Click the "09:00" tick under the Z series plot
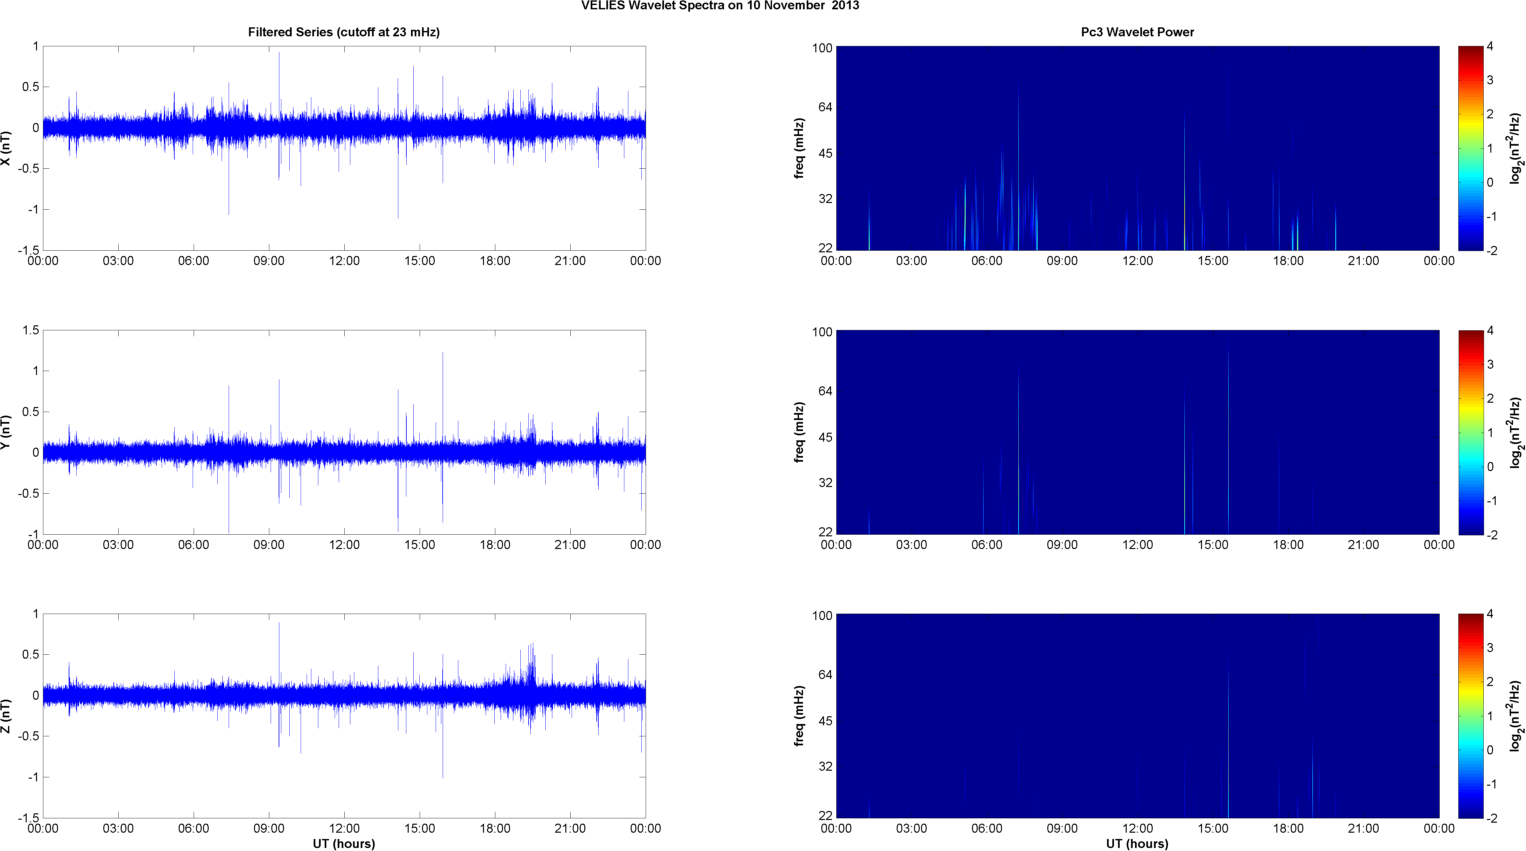Screen dimensions: 1526x851 coord(269,828)
